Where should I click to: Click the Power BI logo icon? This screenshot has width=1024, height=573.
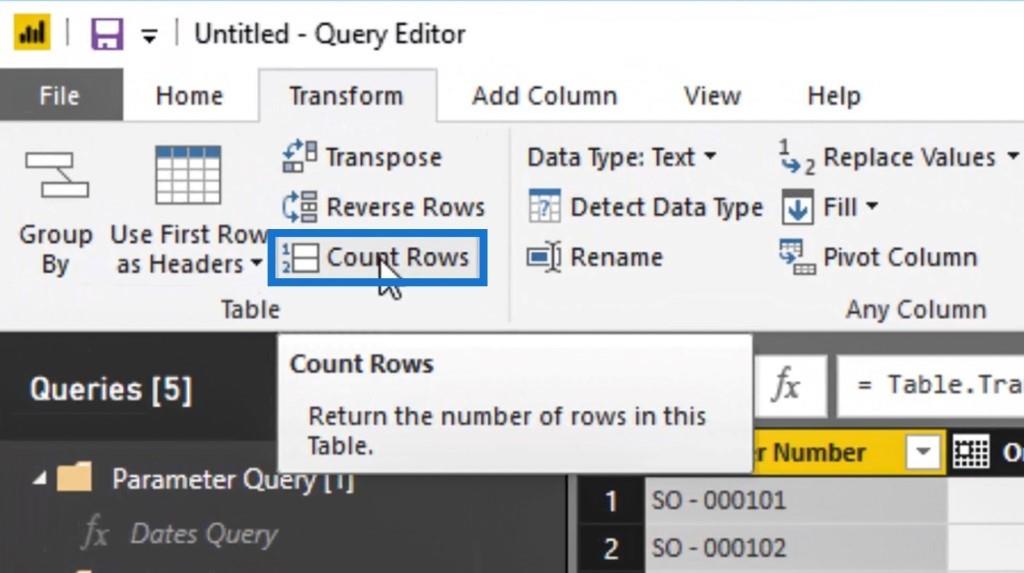coord(31,32)
